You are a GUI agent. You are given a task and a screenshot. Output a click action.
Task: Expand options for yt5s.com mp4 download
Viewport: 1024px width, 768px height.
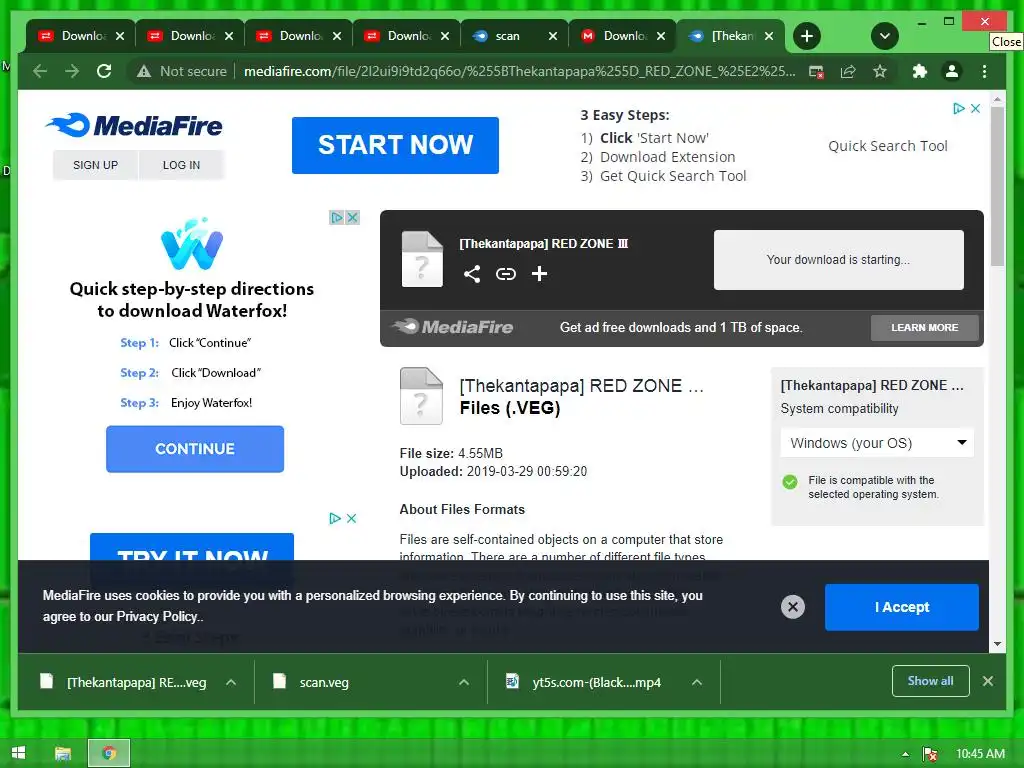pyautogui.click(x=697, y=682)
